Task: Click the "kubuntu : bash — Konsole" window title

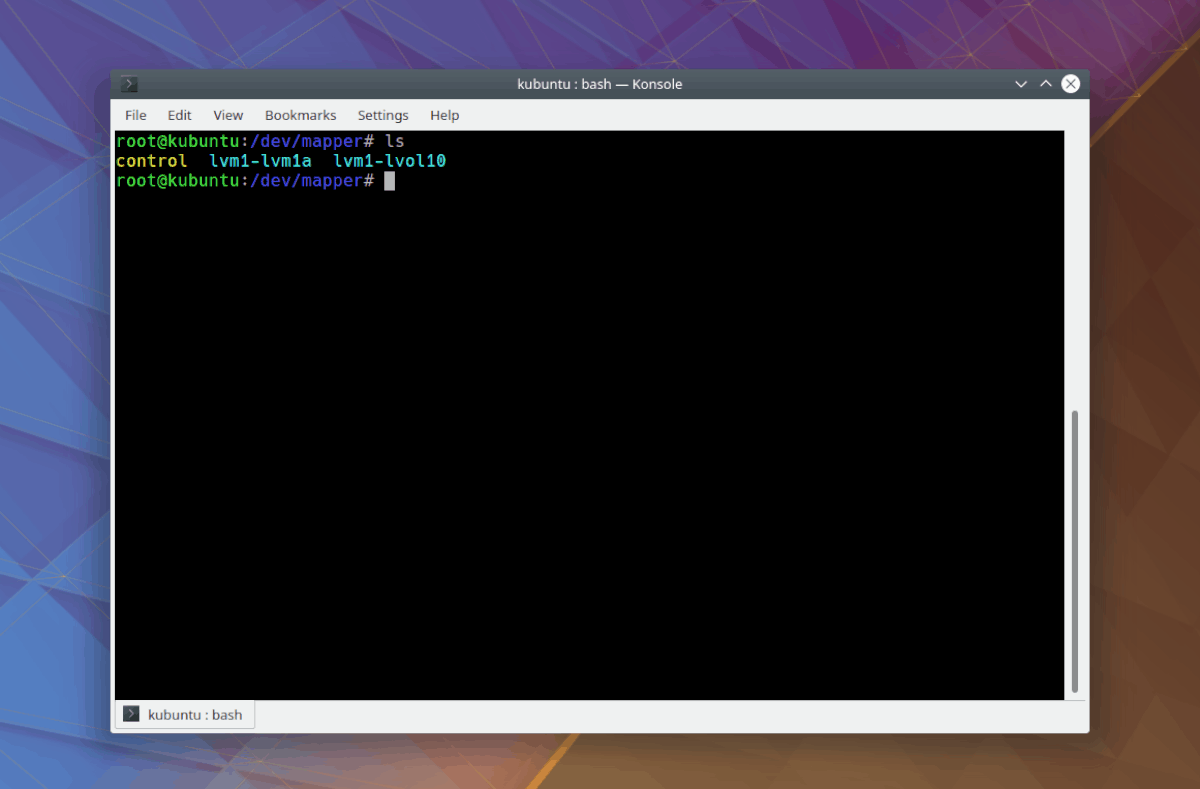Action: coord(599,84)
